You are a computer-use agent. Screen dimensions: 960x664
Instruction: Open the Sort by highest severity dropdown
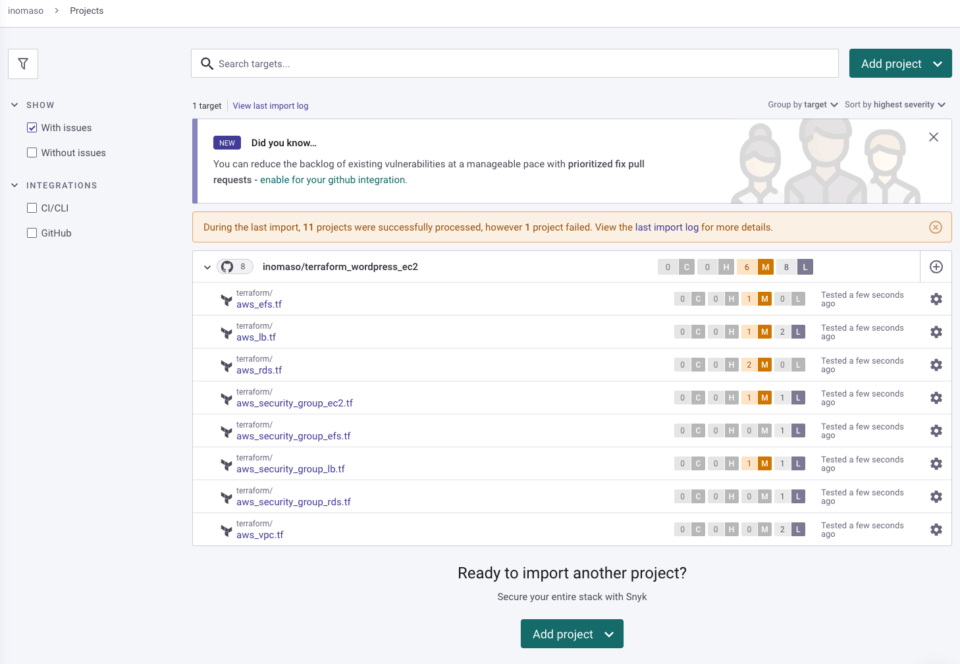(895, 104)
